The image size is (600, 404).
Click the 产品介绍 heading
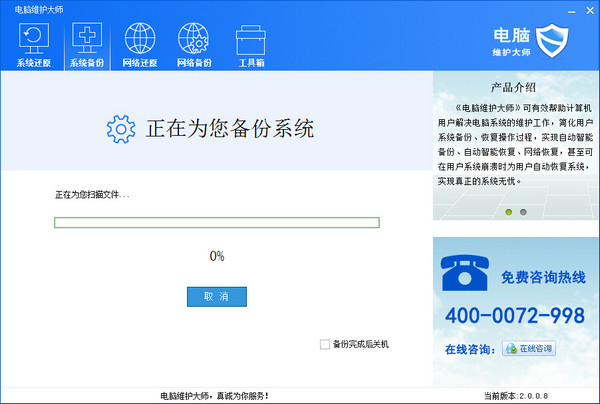click(x=513, y=88)
